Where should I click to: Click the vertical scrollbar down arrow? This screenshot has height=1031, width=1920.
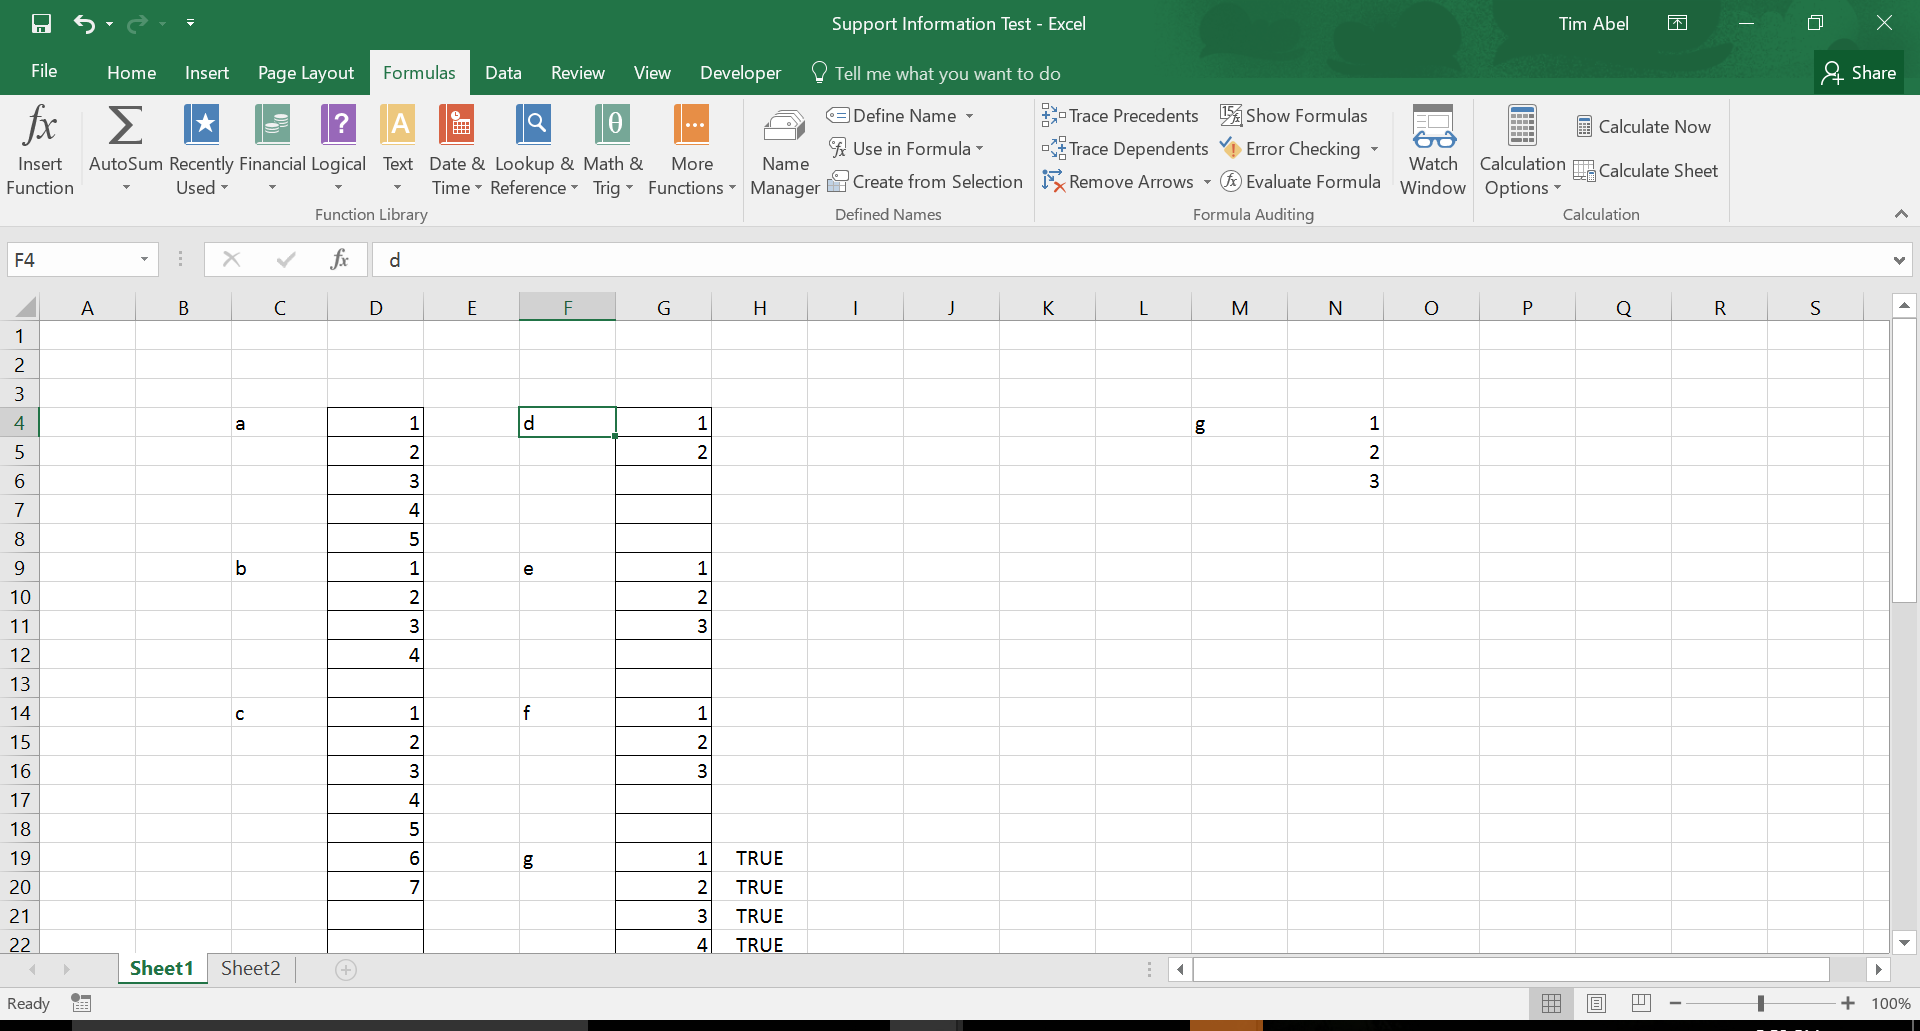(1904, 942)
